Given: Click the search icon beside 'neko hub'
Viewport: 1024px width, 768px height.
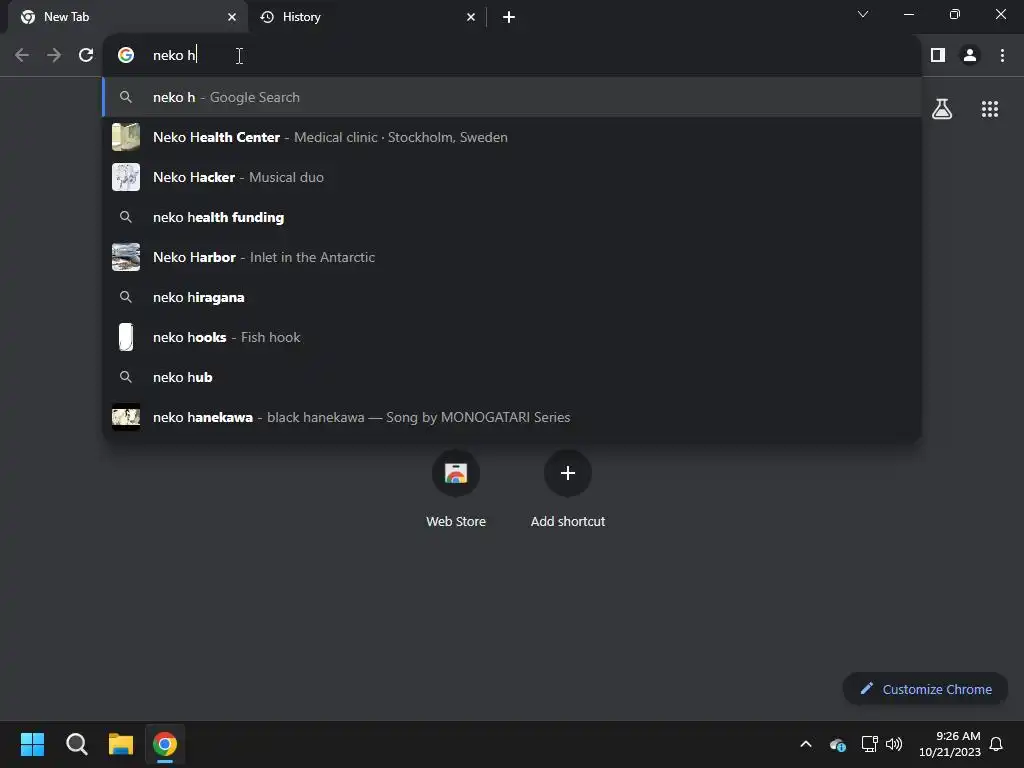Looking at the screenshot, I should click(126, 377).
